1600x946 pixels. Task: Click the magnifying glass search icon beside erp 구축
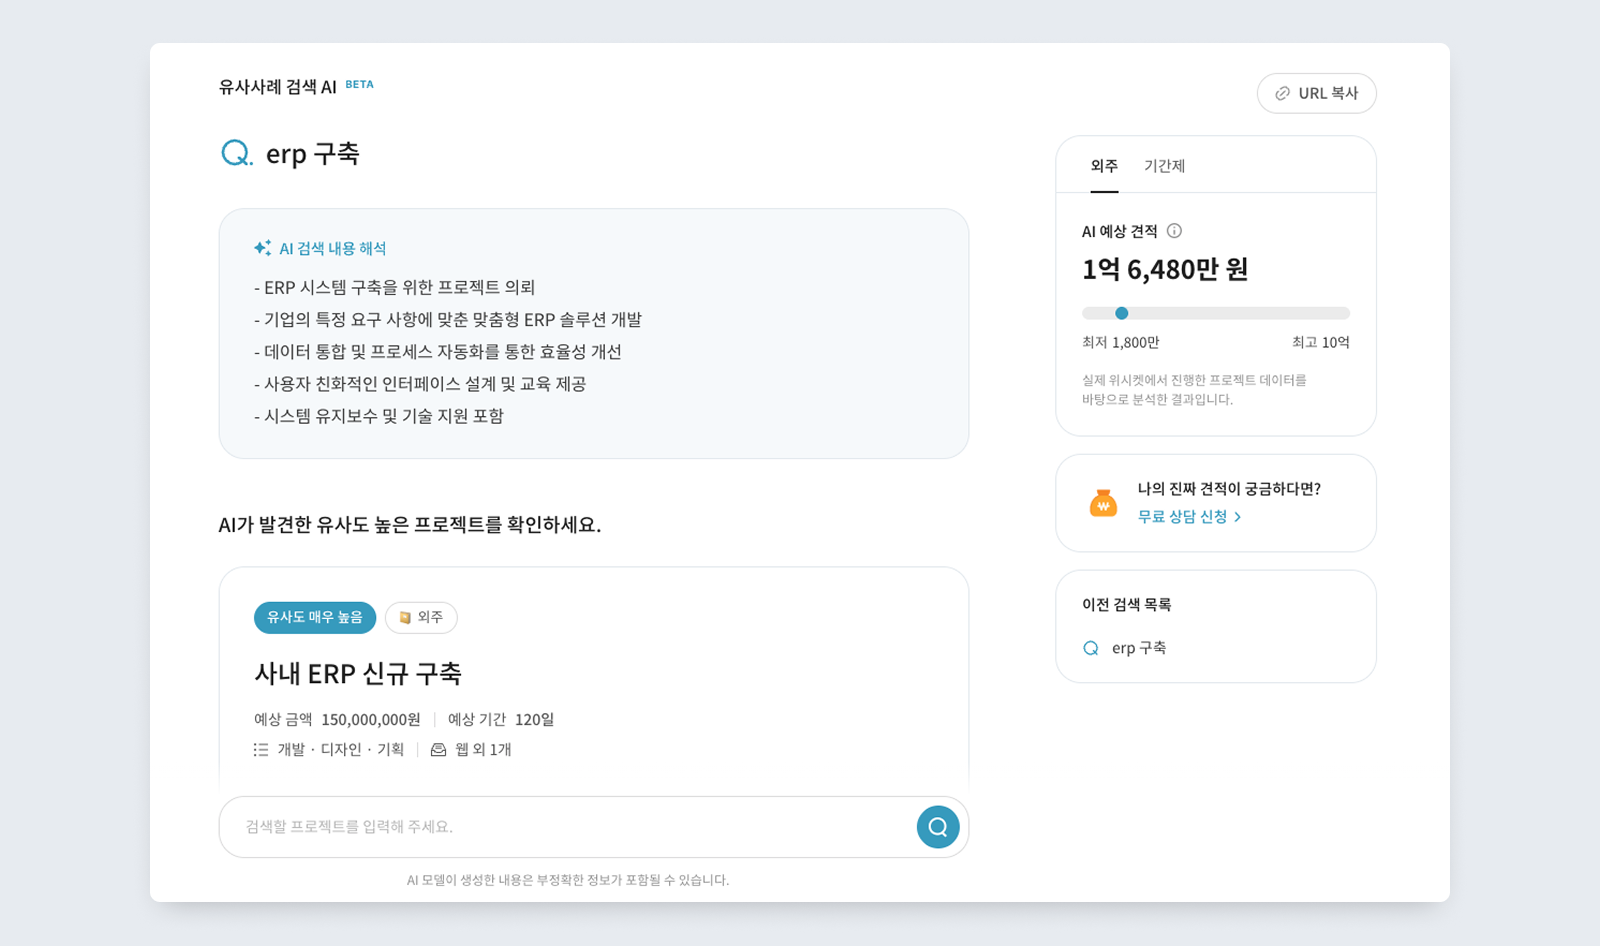coord(234,152)
